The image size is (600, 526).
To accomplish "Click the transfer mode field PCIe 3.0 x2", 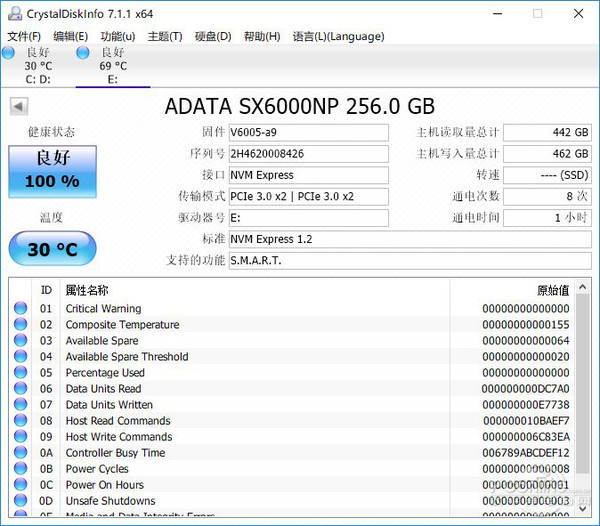I will 308,197.
